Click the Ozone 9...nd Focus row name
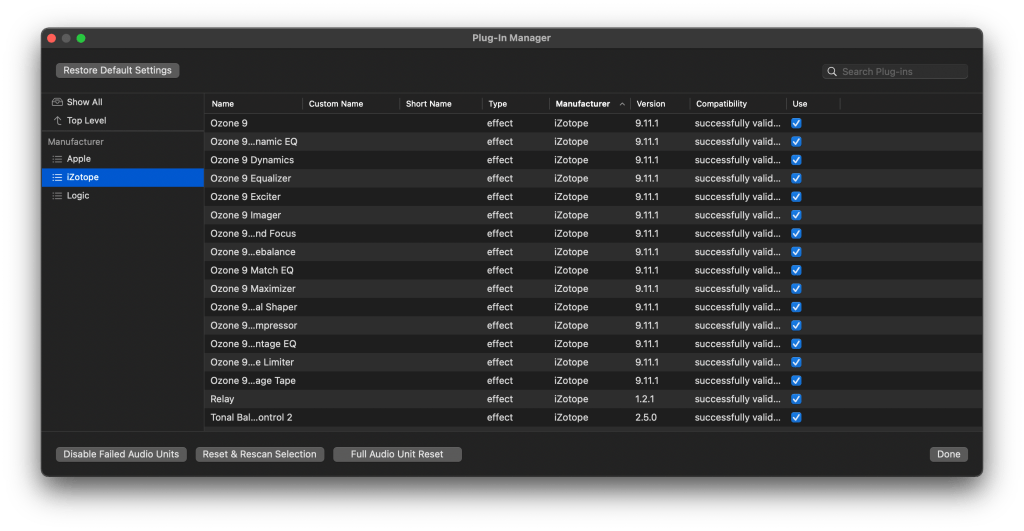1024x531 pixels. (x=253, y=233)
